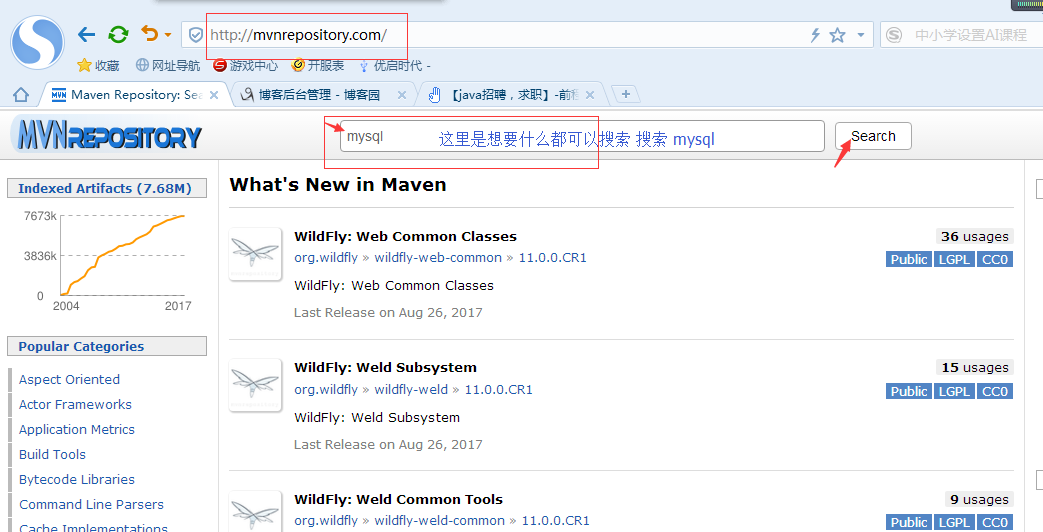Open WildFly: Weld Subsystem title
Image resolution: width=1043 pixels, height=532 pixels.
pos(385,368)
